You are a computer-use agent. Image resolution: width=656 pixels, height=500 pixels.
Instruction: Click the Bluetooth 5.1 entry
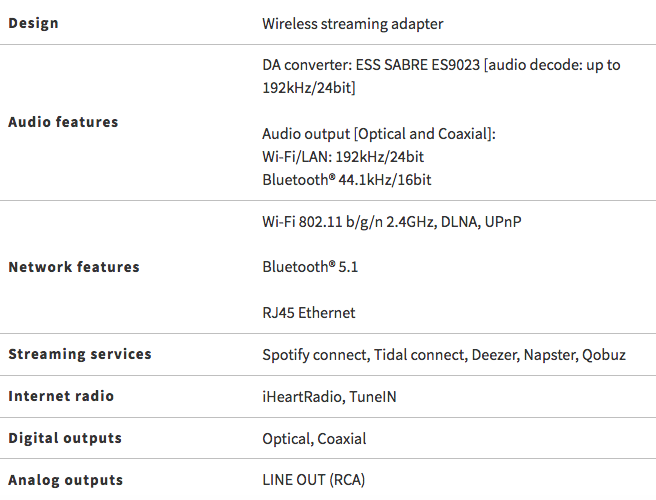310,267
